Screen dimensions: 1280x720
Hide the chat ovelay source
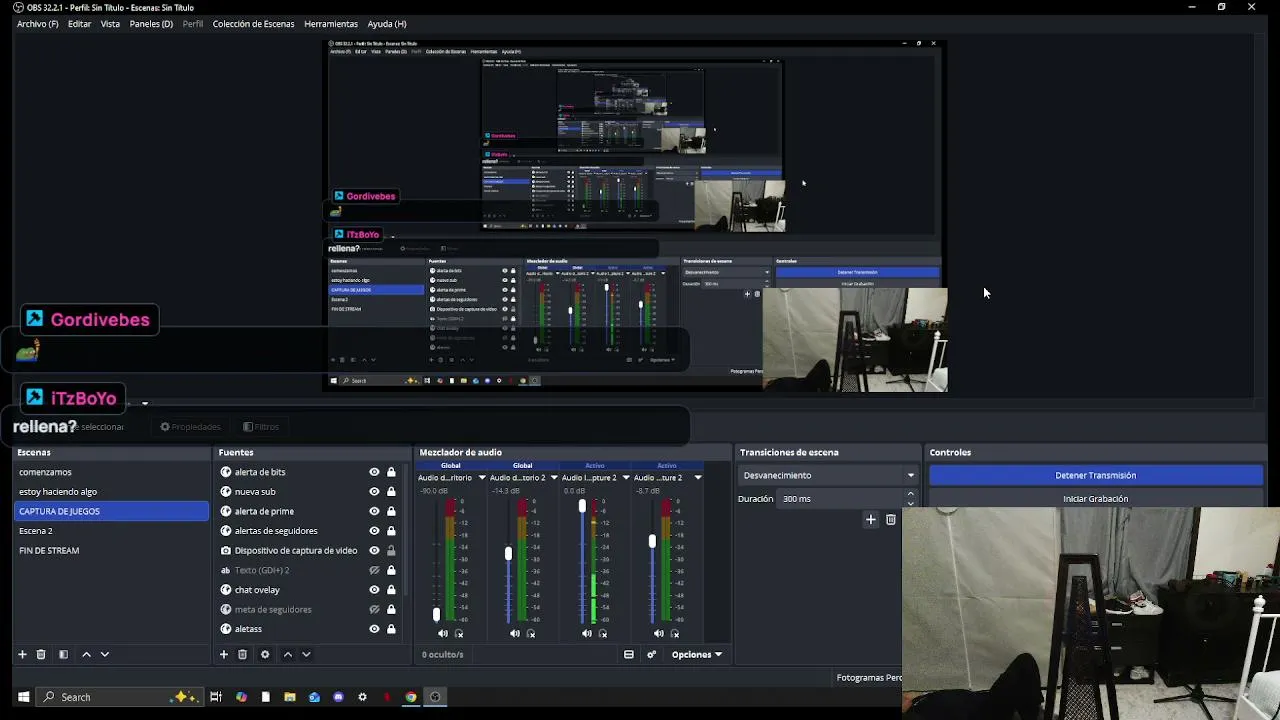(x=374, y=590)
